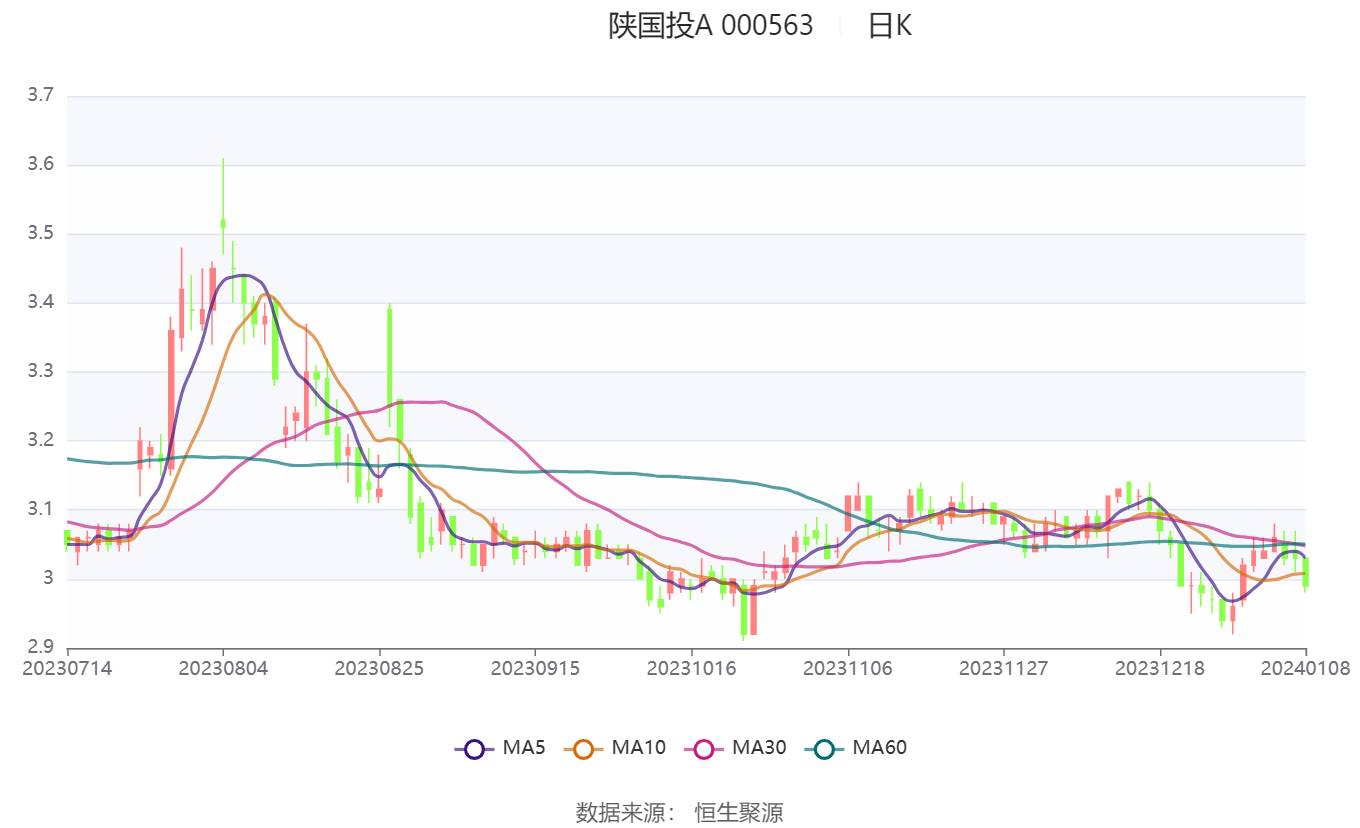Click the 3.3 price axis label
The width and height of the screenshot is (1360, 828).
(40, 372)
